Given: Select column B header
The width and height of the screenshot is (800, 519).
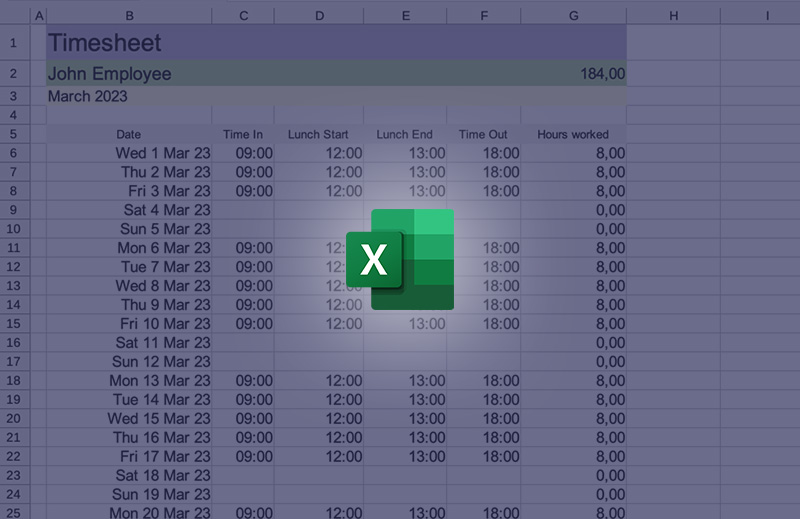Looking at the screenshot, I should pos(129,16).
